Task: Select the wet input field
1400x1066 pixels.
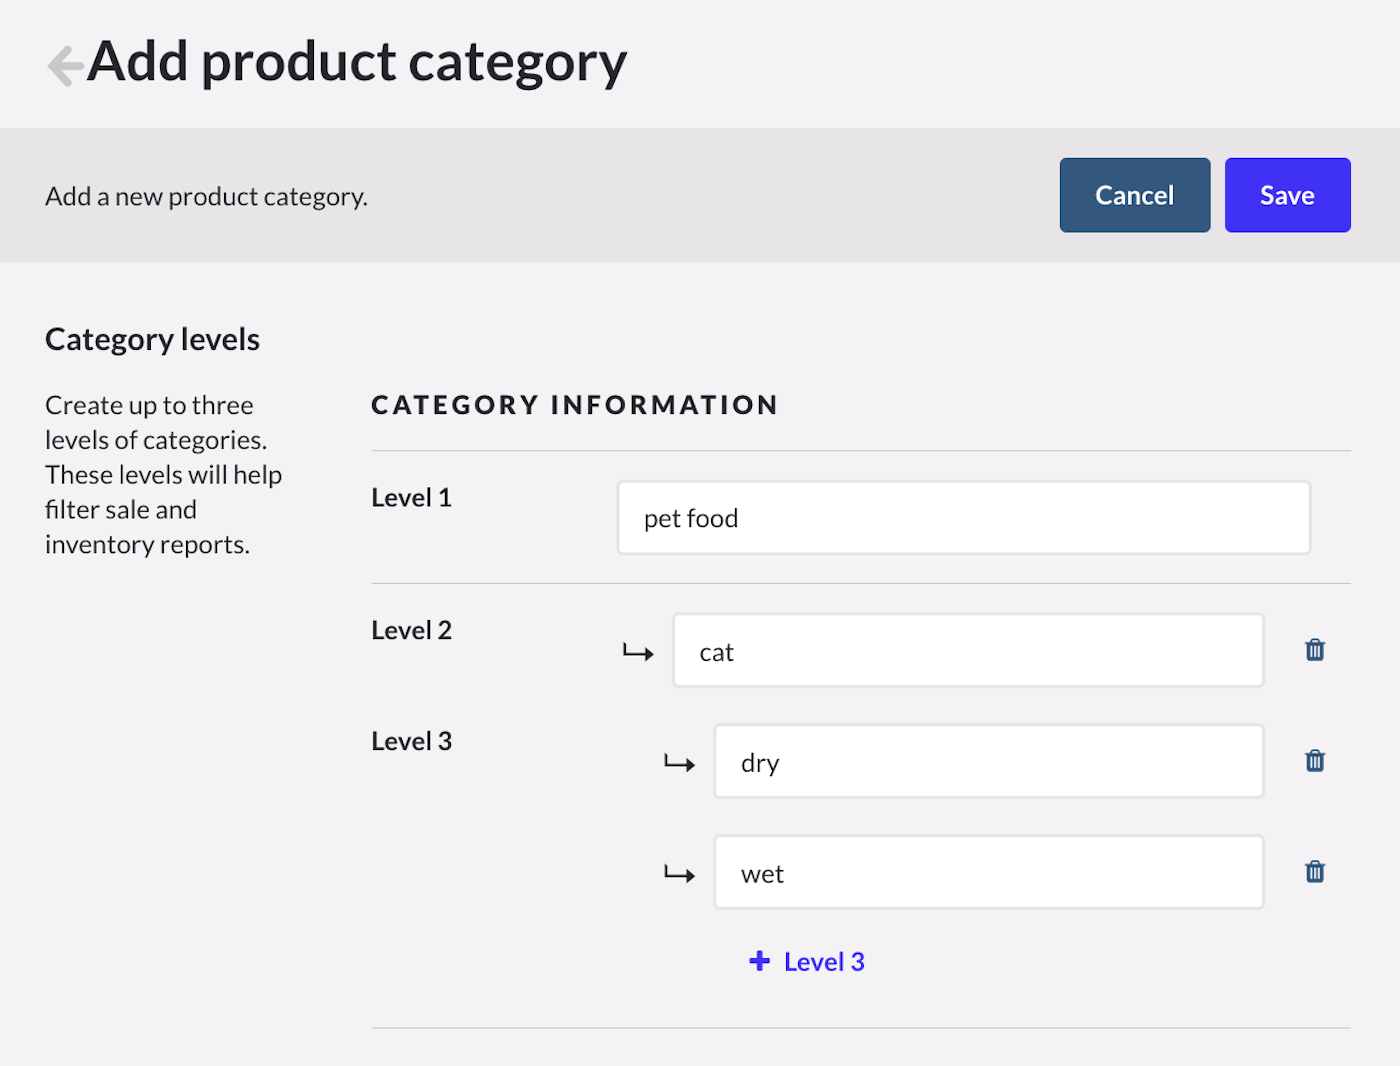Action: [988, 871]
